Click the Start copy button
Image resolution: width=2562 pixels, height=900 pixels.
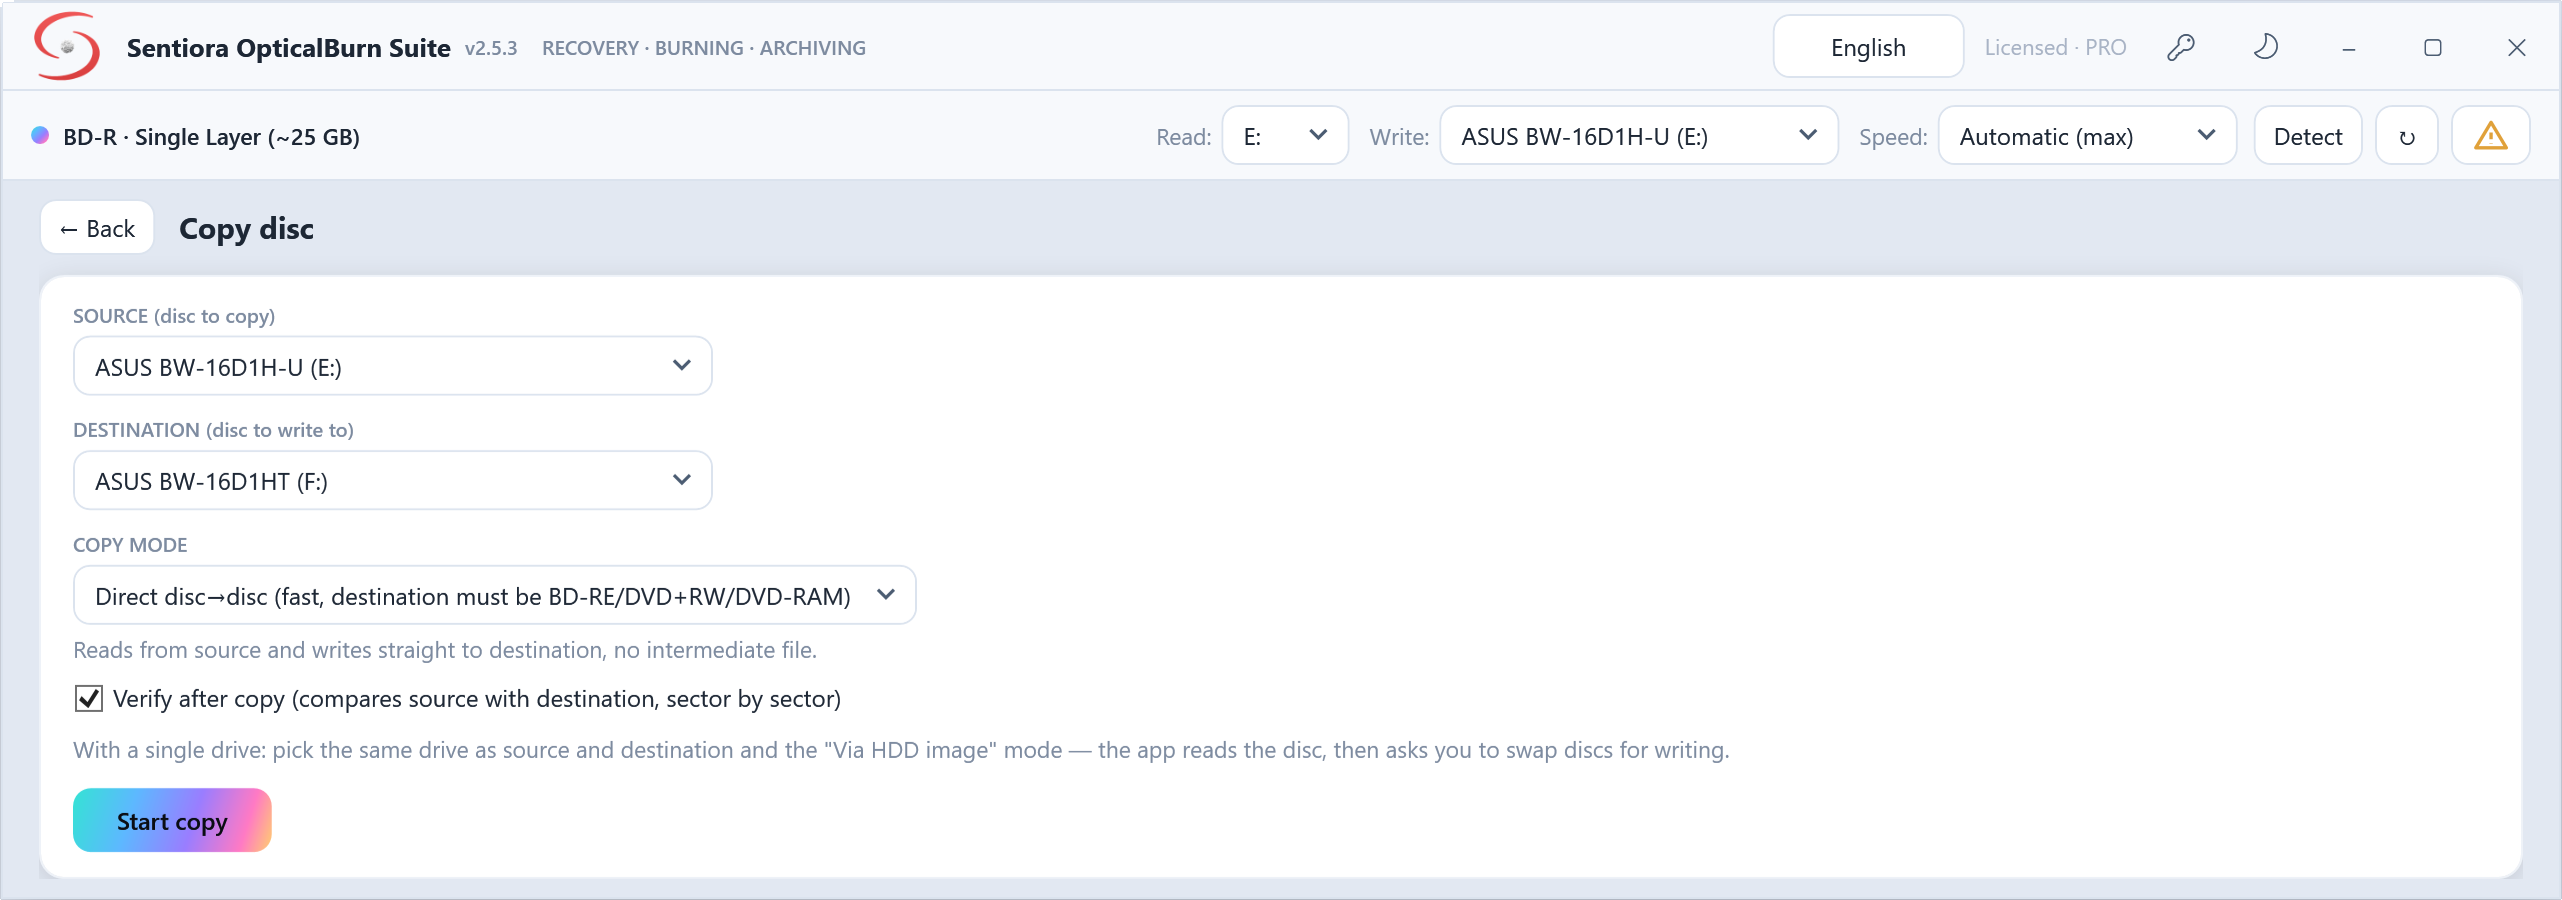point(172,820)
